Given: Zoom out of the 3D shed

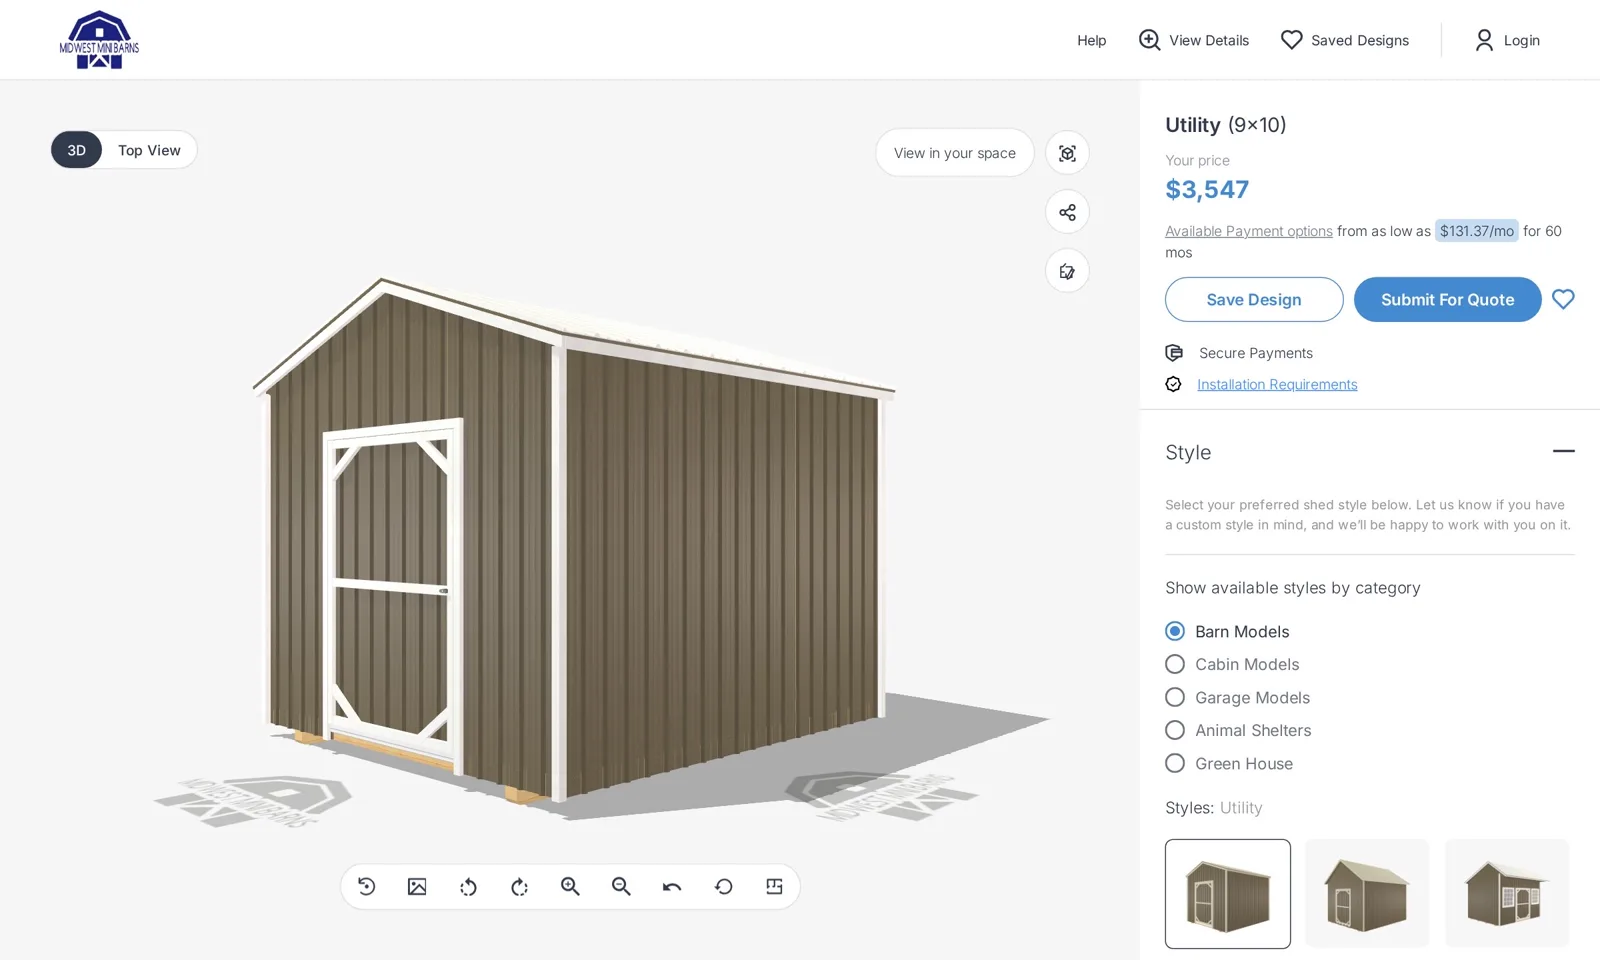Looking at the screenshot, I should pos(621,887).
